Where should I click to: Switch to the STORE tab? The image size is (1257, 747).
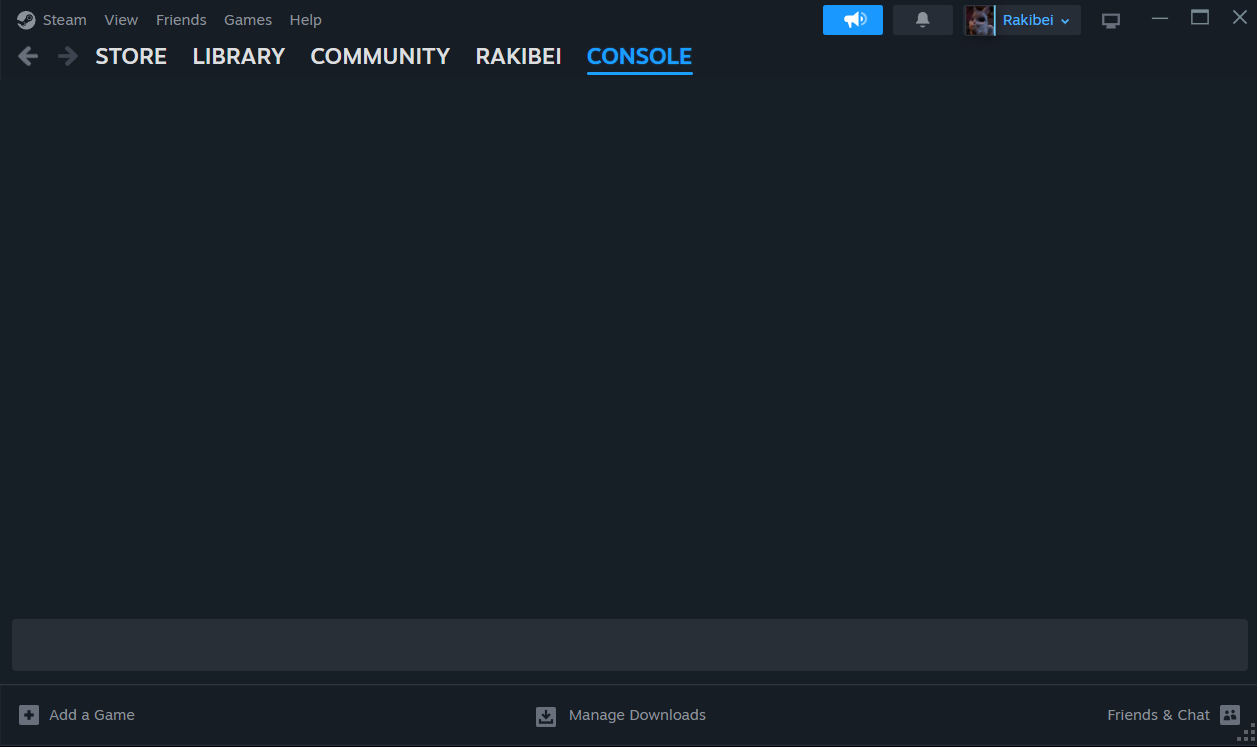[131, 57]
